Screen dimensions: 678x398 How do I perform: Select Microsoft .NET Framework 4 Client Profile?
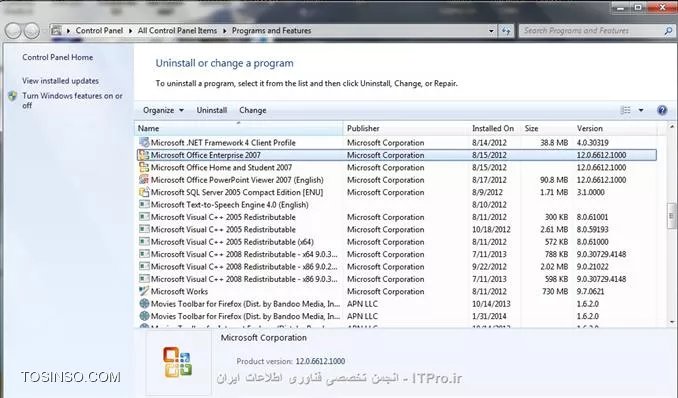[x=223, y=142]
